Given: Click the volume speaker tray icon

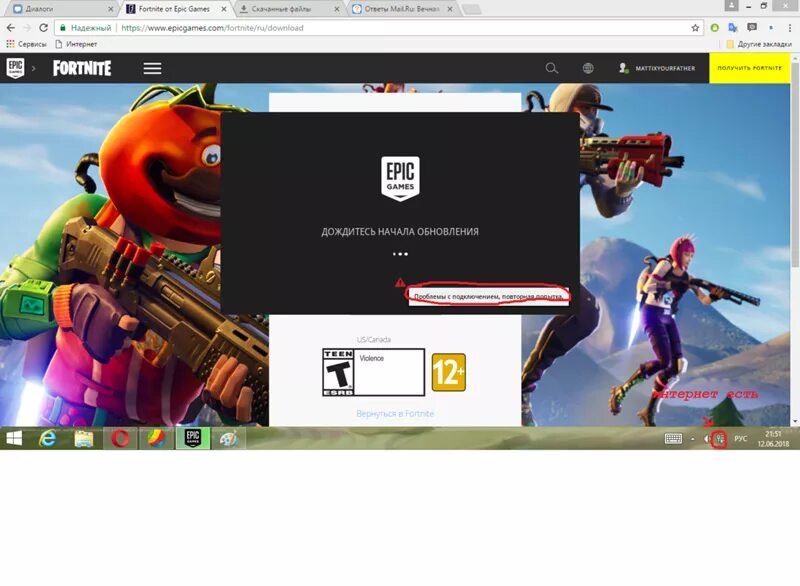Looking at the screenshot, I should (x=707, y=439).
